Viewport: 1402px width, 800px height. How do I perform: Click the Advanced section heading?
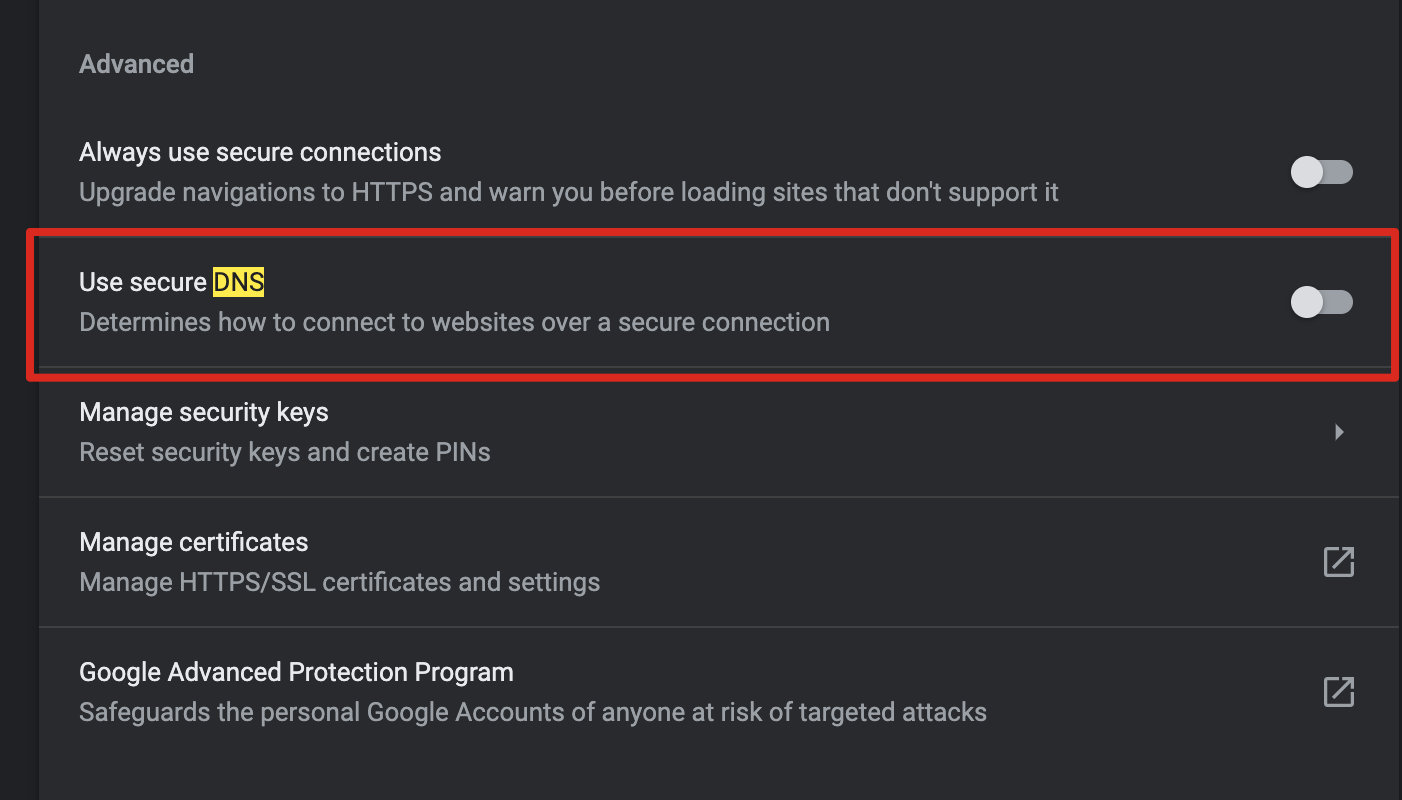point(136,64)
